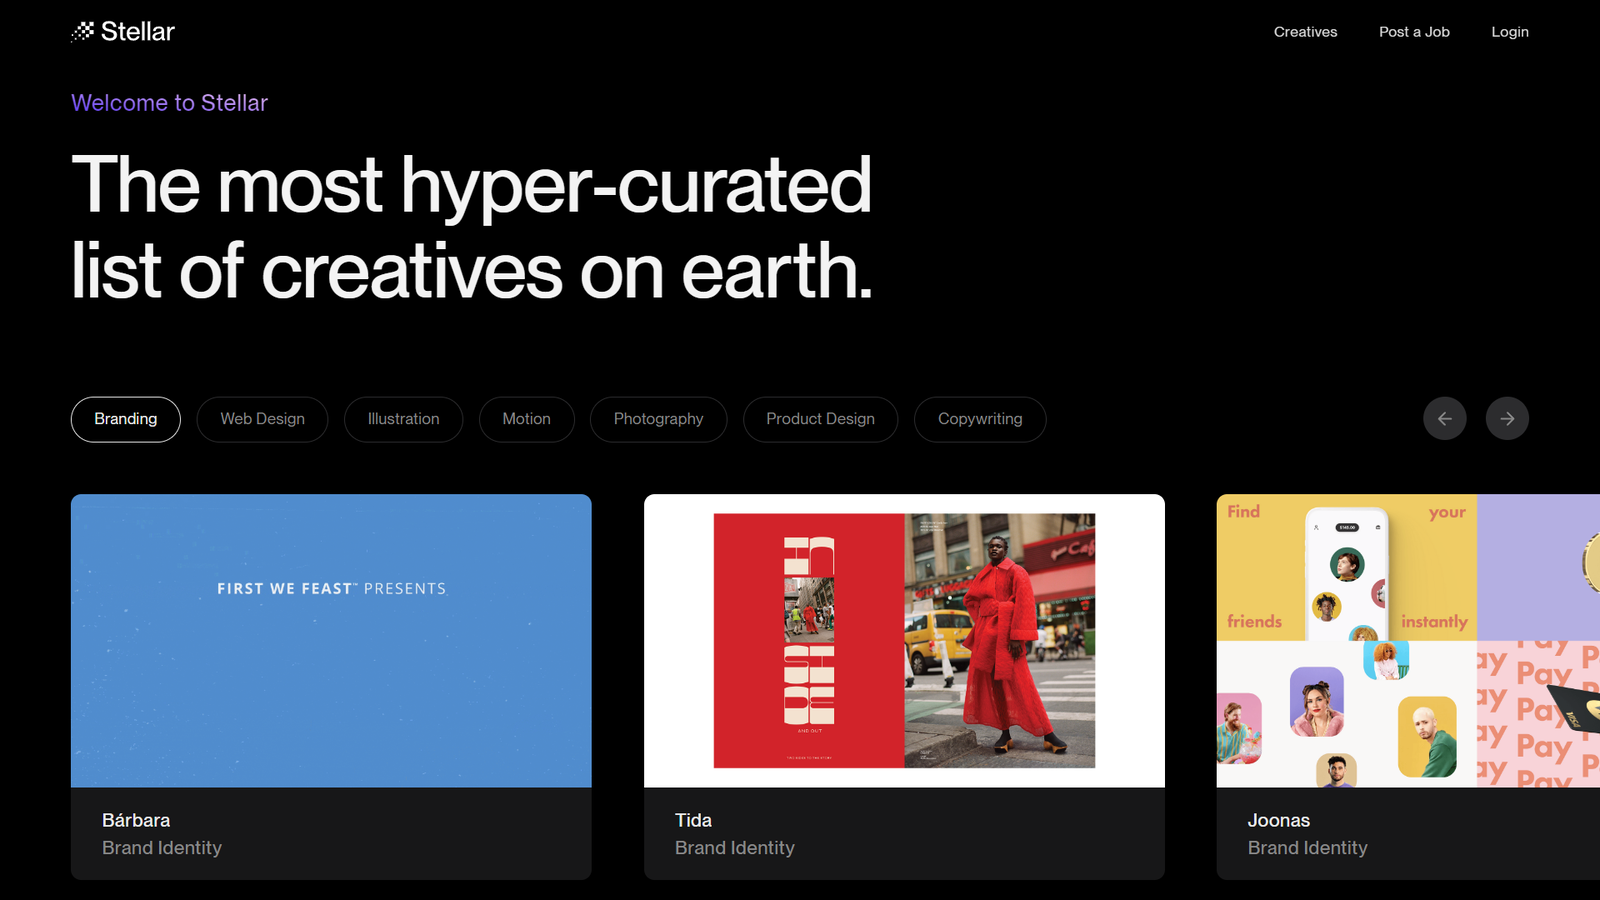Screen dimensions: 1600x900
Task: Open Tida's red fashion project thumbnail
Action: pos(904,640)
